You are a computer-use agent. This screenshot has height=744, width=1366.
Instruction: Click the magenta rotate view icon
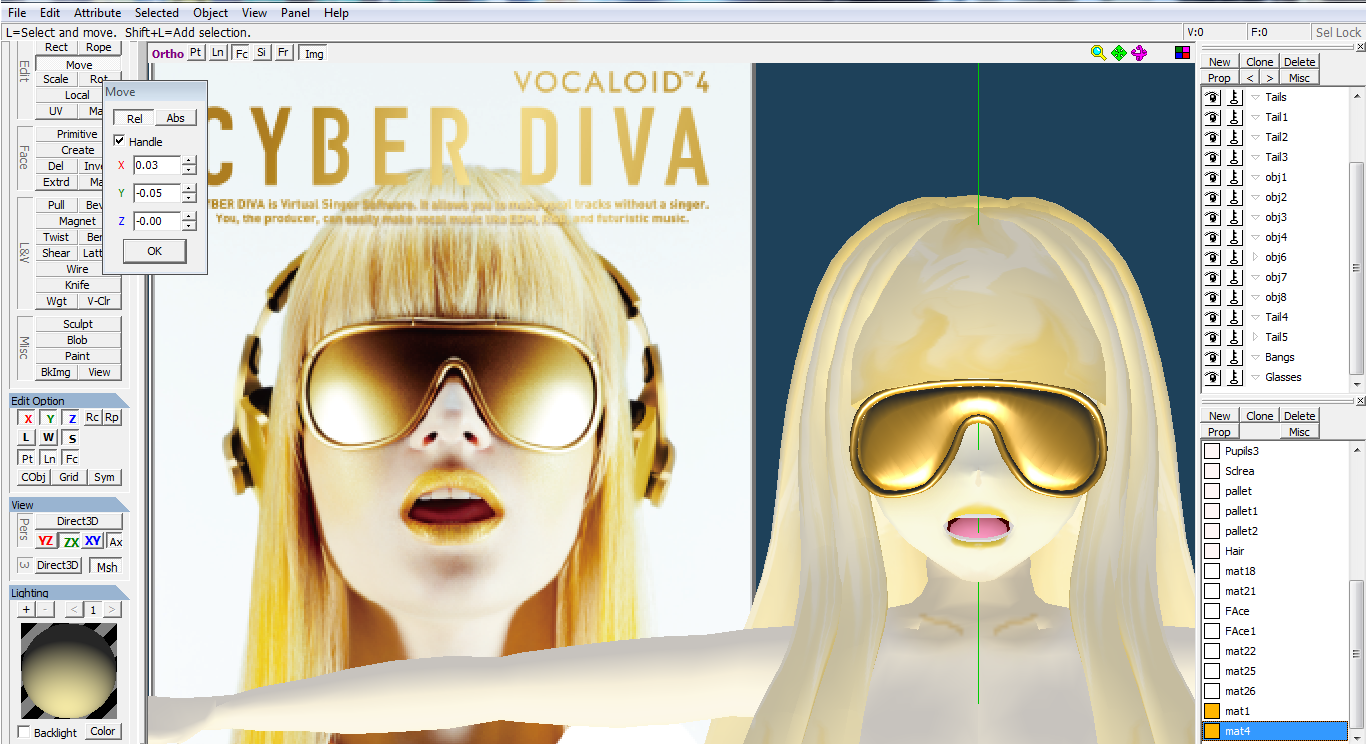(x=1139, y=53)
